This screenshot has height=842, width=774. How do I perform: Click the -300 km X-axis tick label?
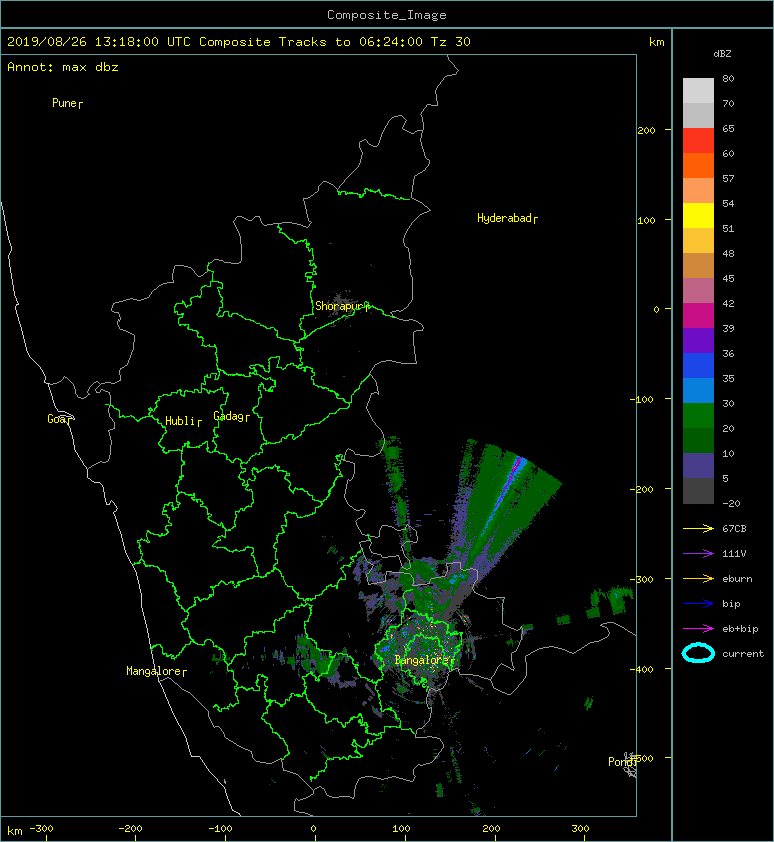pos(41,829)
